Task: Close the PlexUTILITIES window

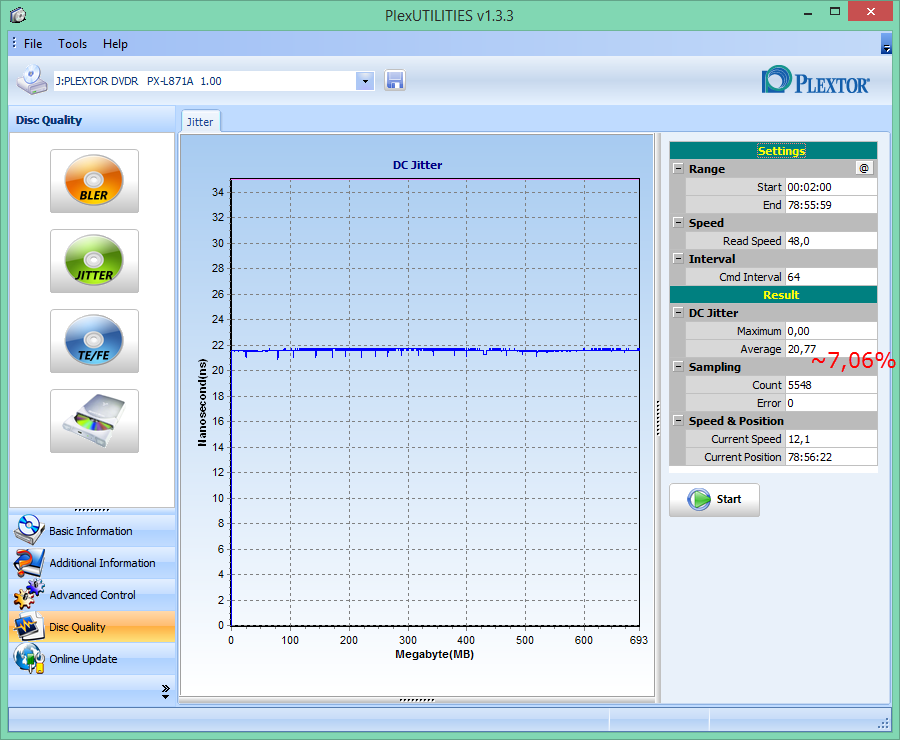Action: click(x=870, y=12)
